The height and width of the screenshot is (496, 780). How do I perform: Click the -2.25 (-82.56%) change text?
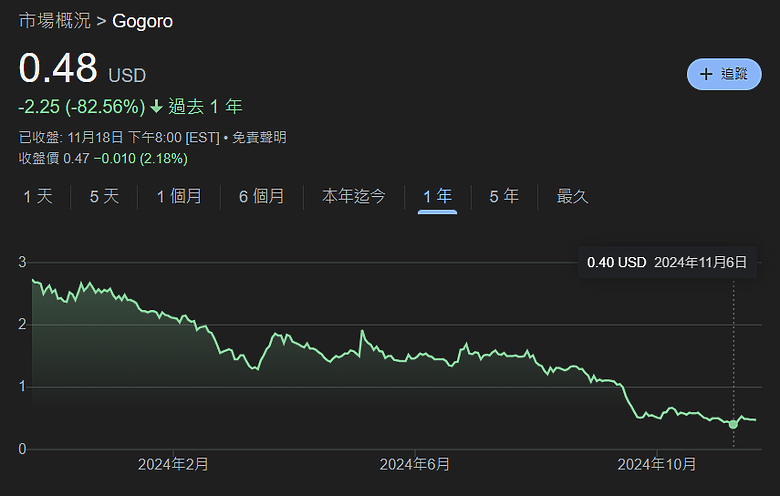tap(82, 106)
